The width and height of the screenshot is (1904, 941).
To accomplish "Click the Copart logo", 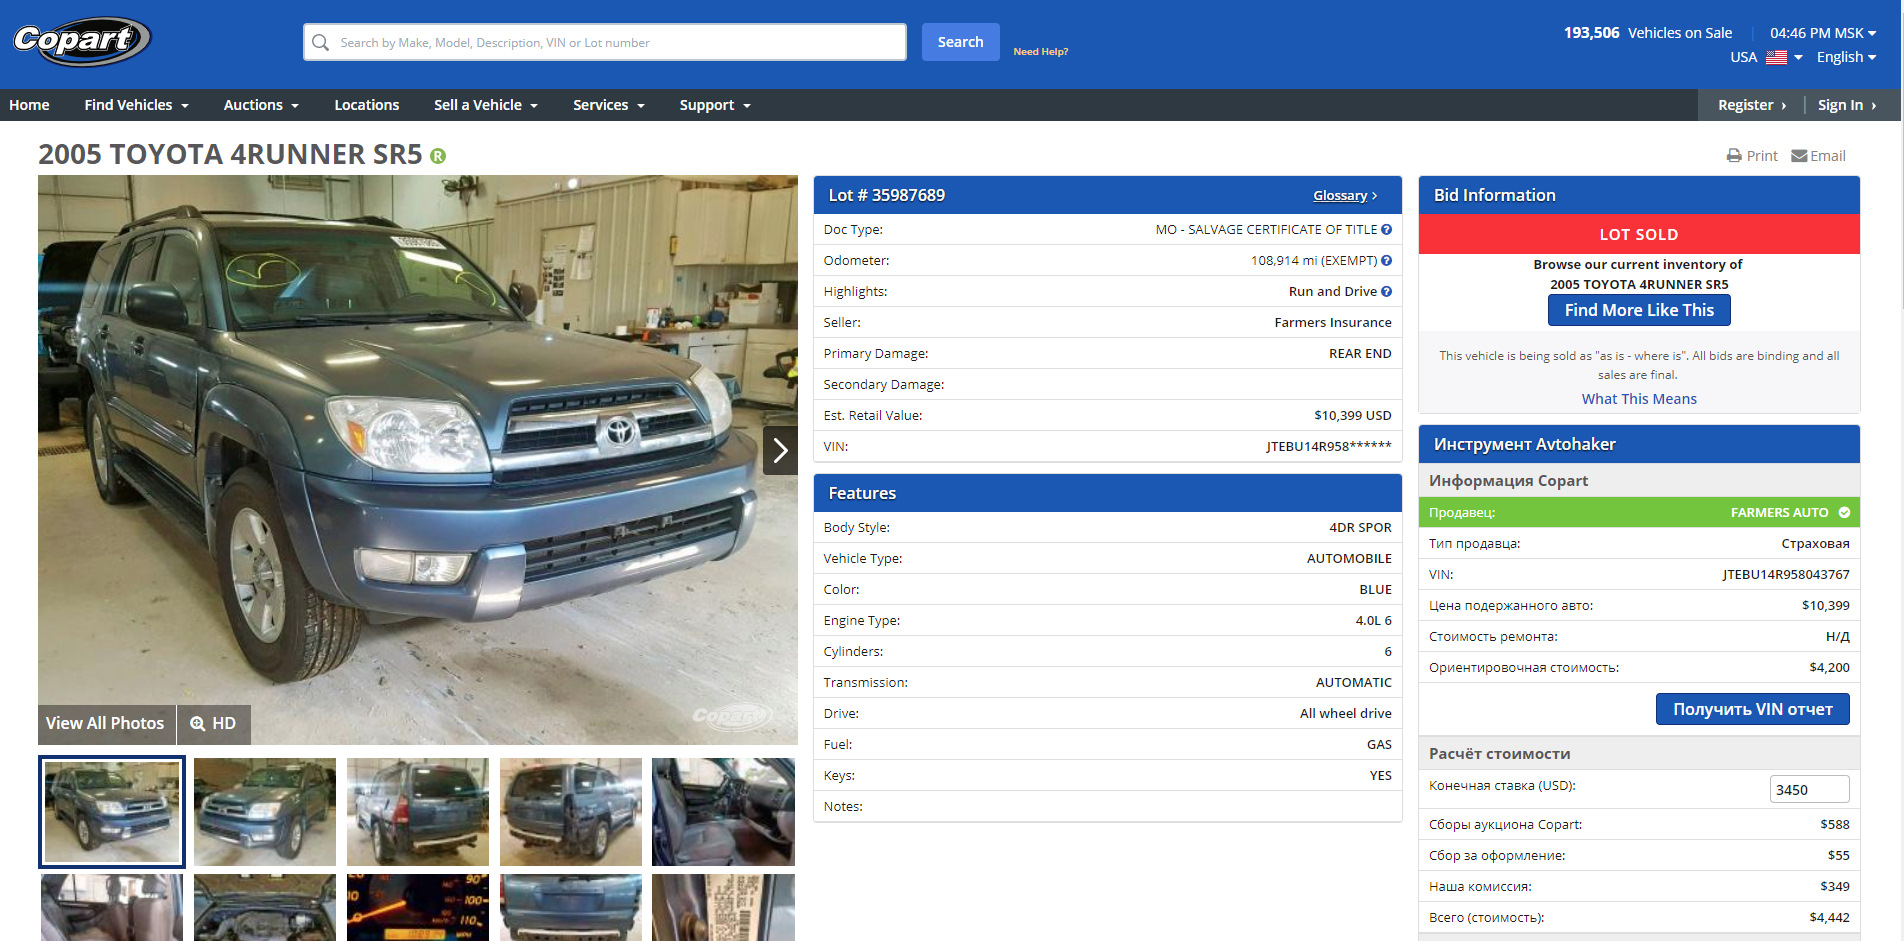I will [81, 41].
